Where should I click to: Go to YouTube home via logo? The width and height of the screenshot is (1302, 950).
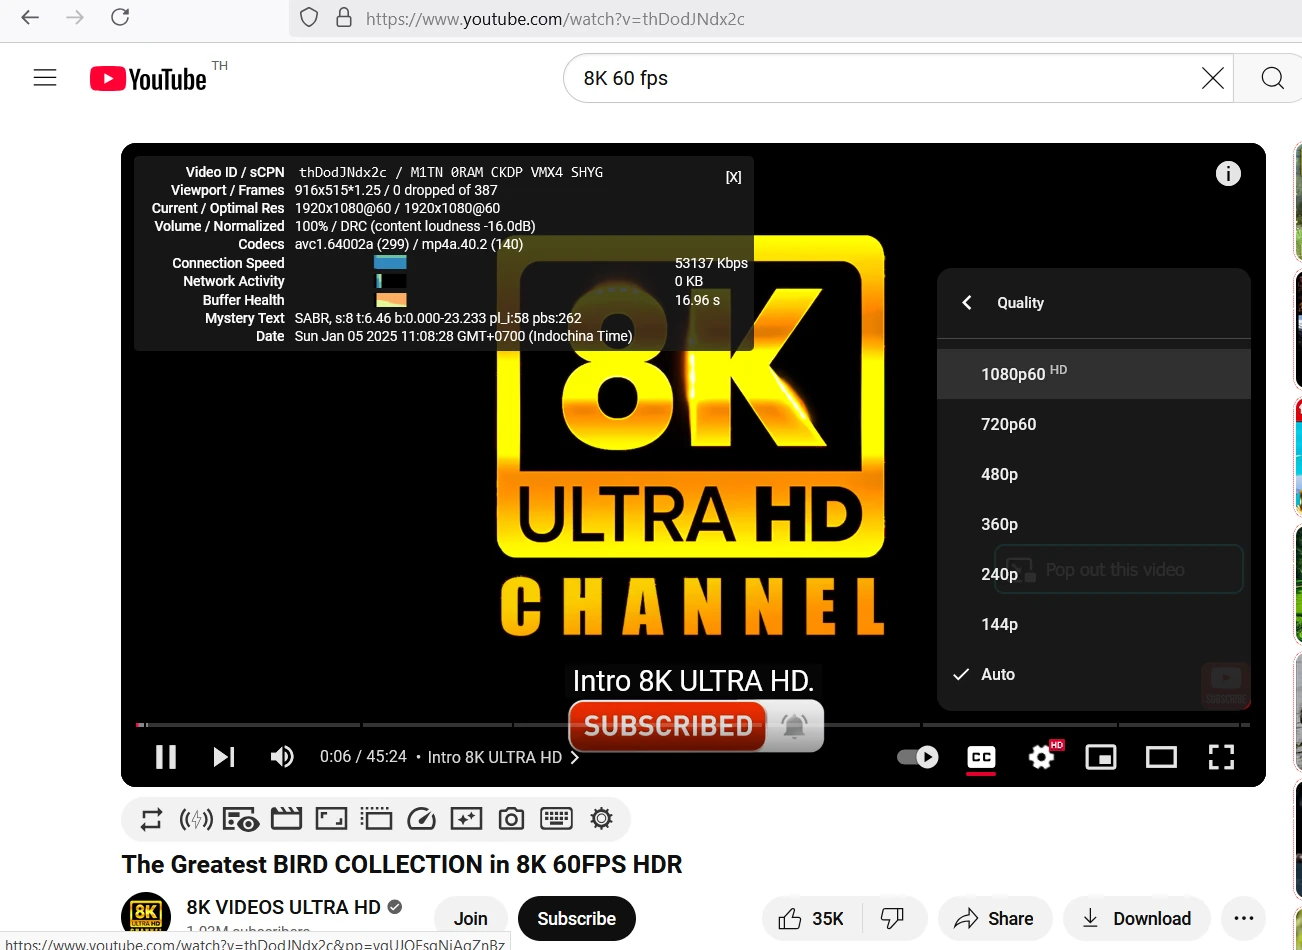(x=149, y=79)
